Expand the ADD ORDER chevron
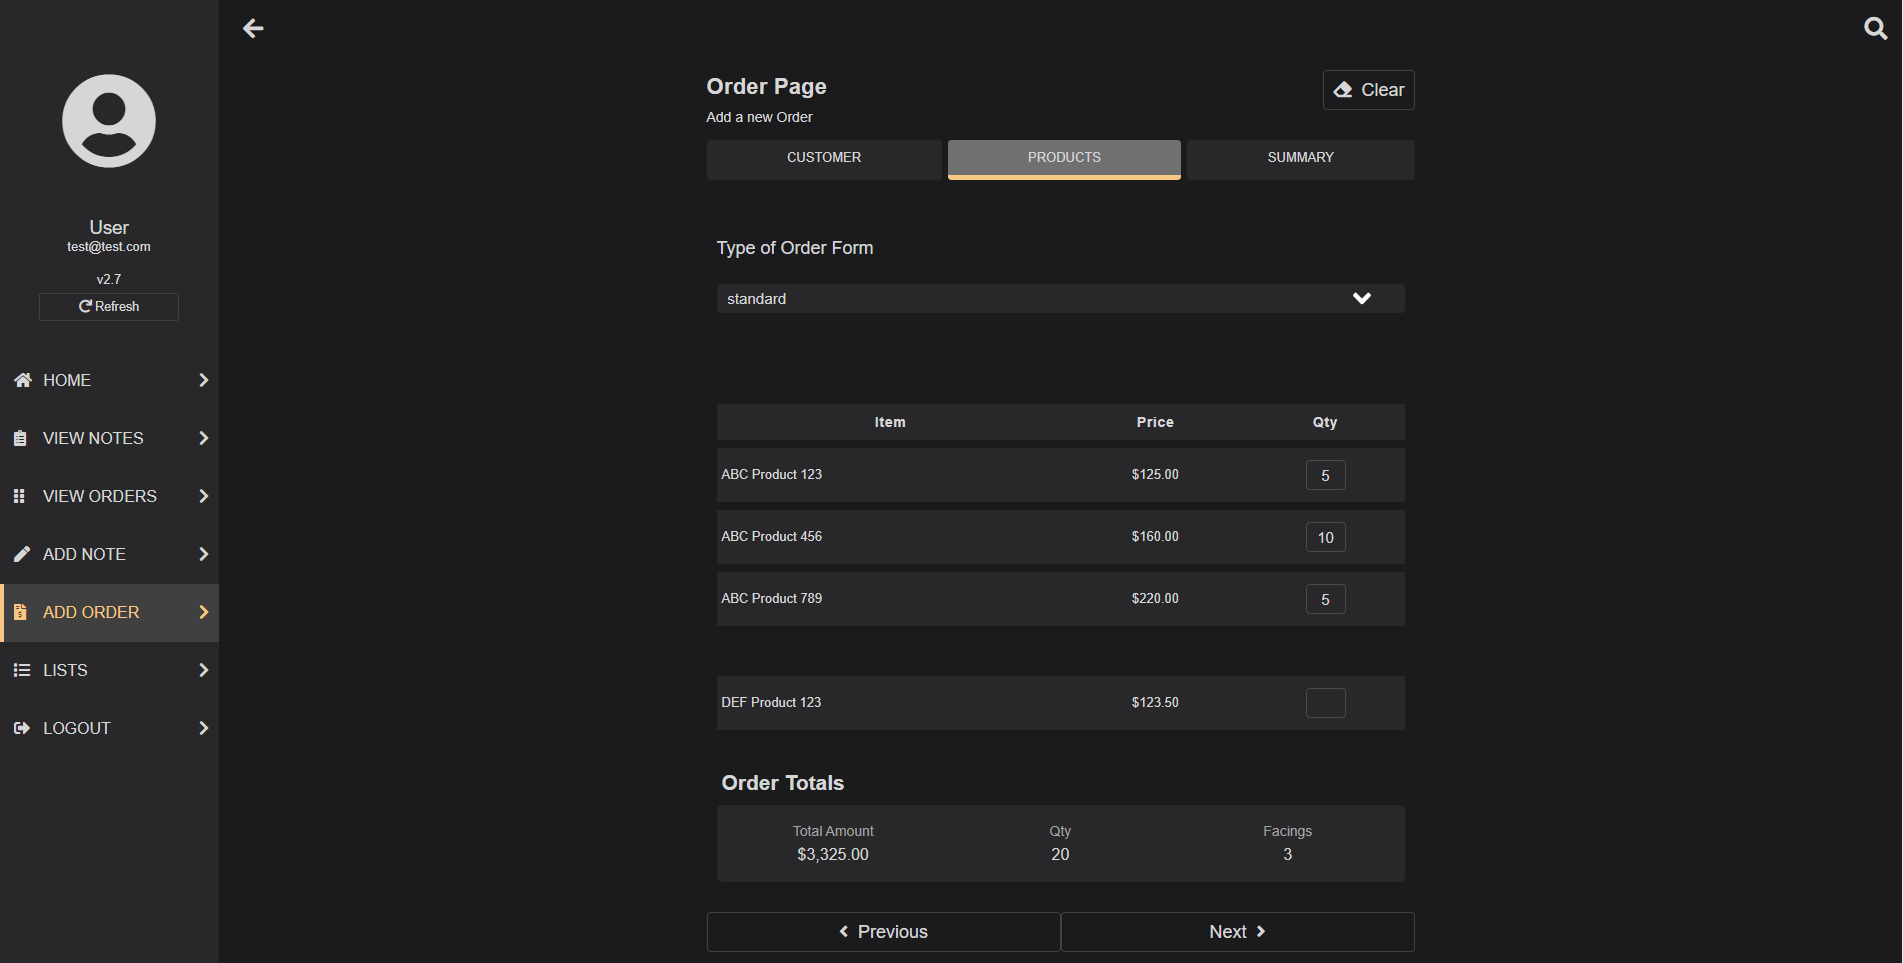 (x=203, y=612)
